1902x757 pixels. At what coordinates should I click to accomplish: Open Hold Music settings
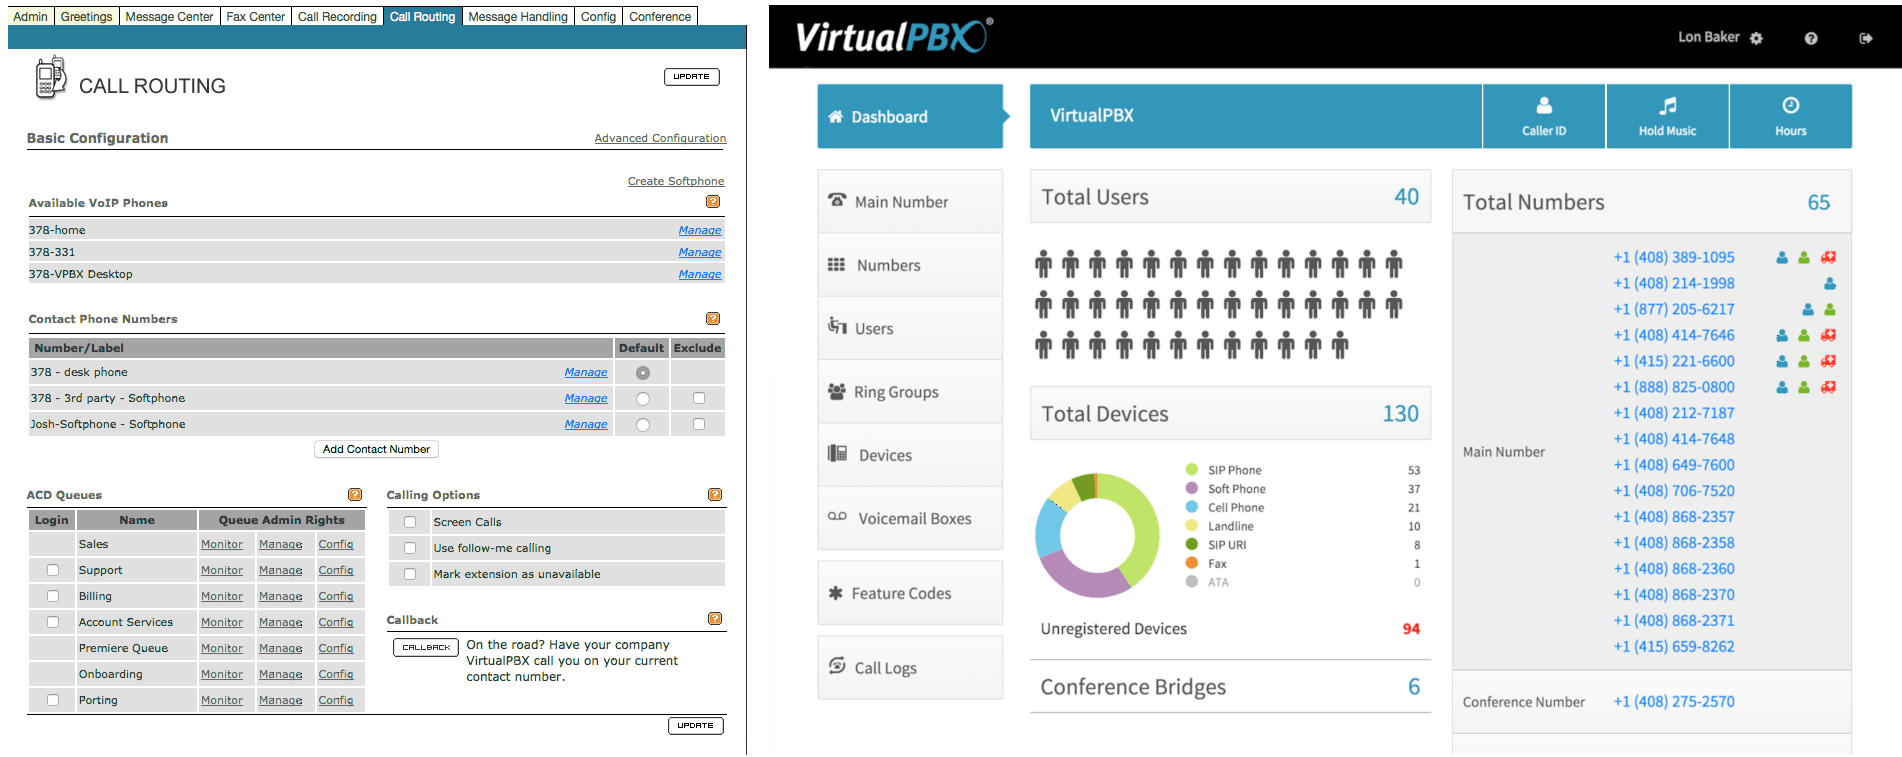tap(1667, 116)
